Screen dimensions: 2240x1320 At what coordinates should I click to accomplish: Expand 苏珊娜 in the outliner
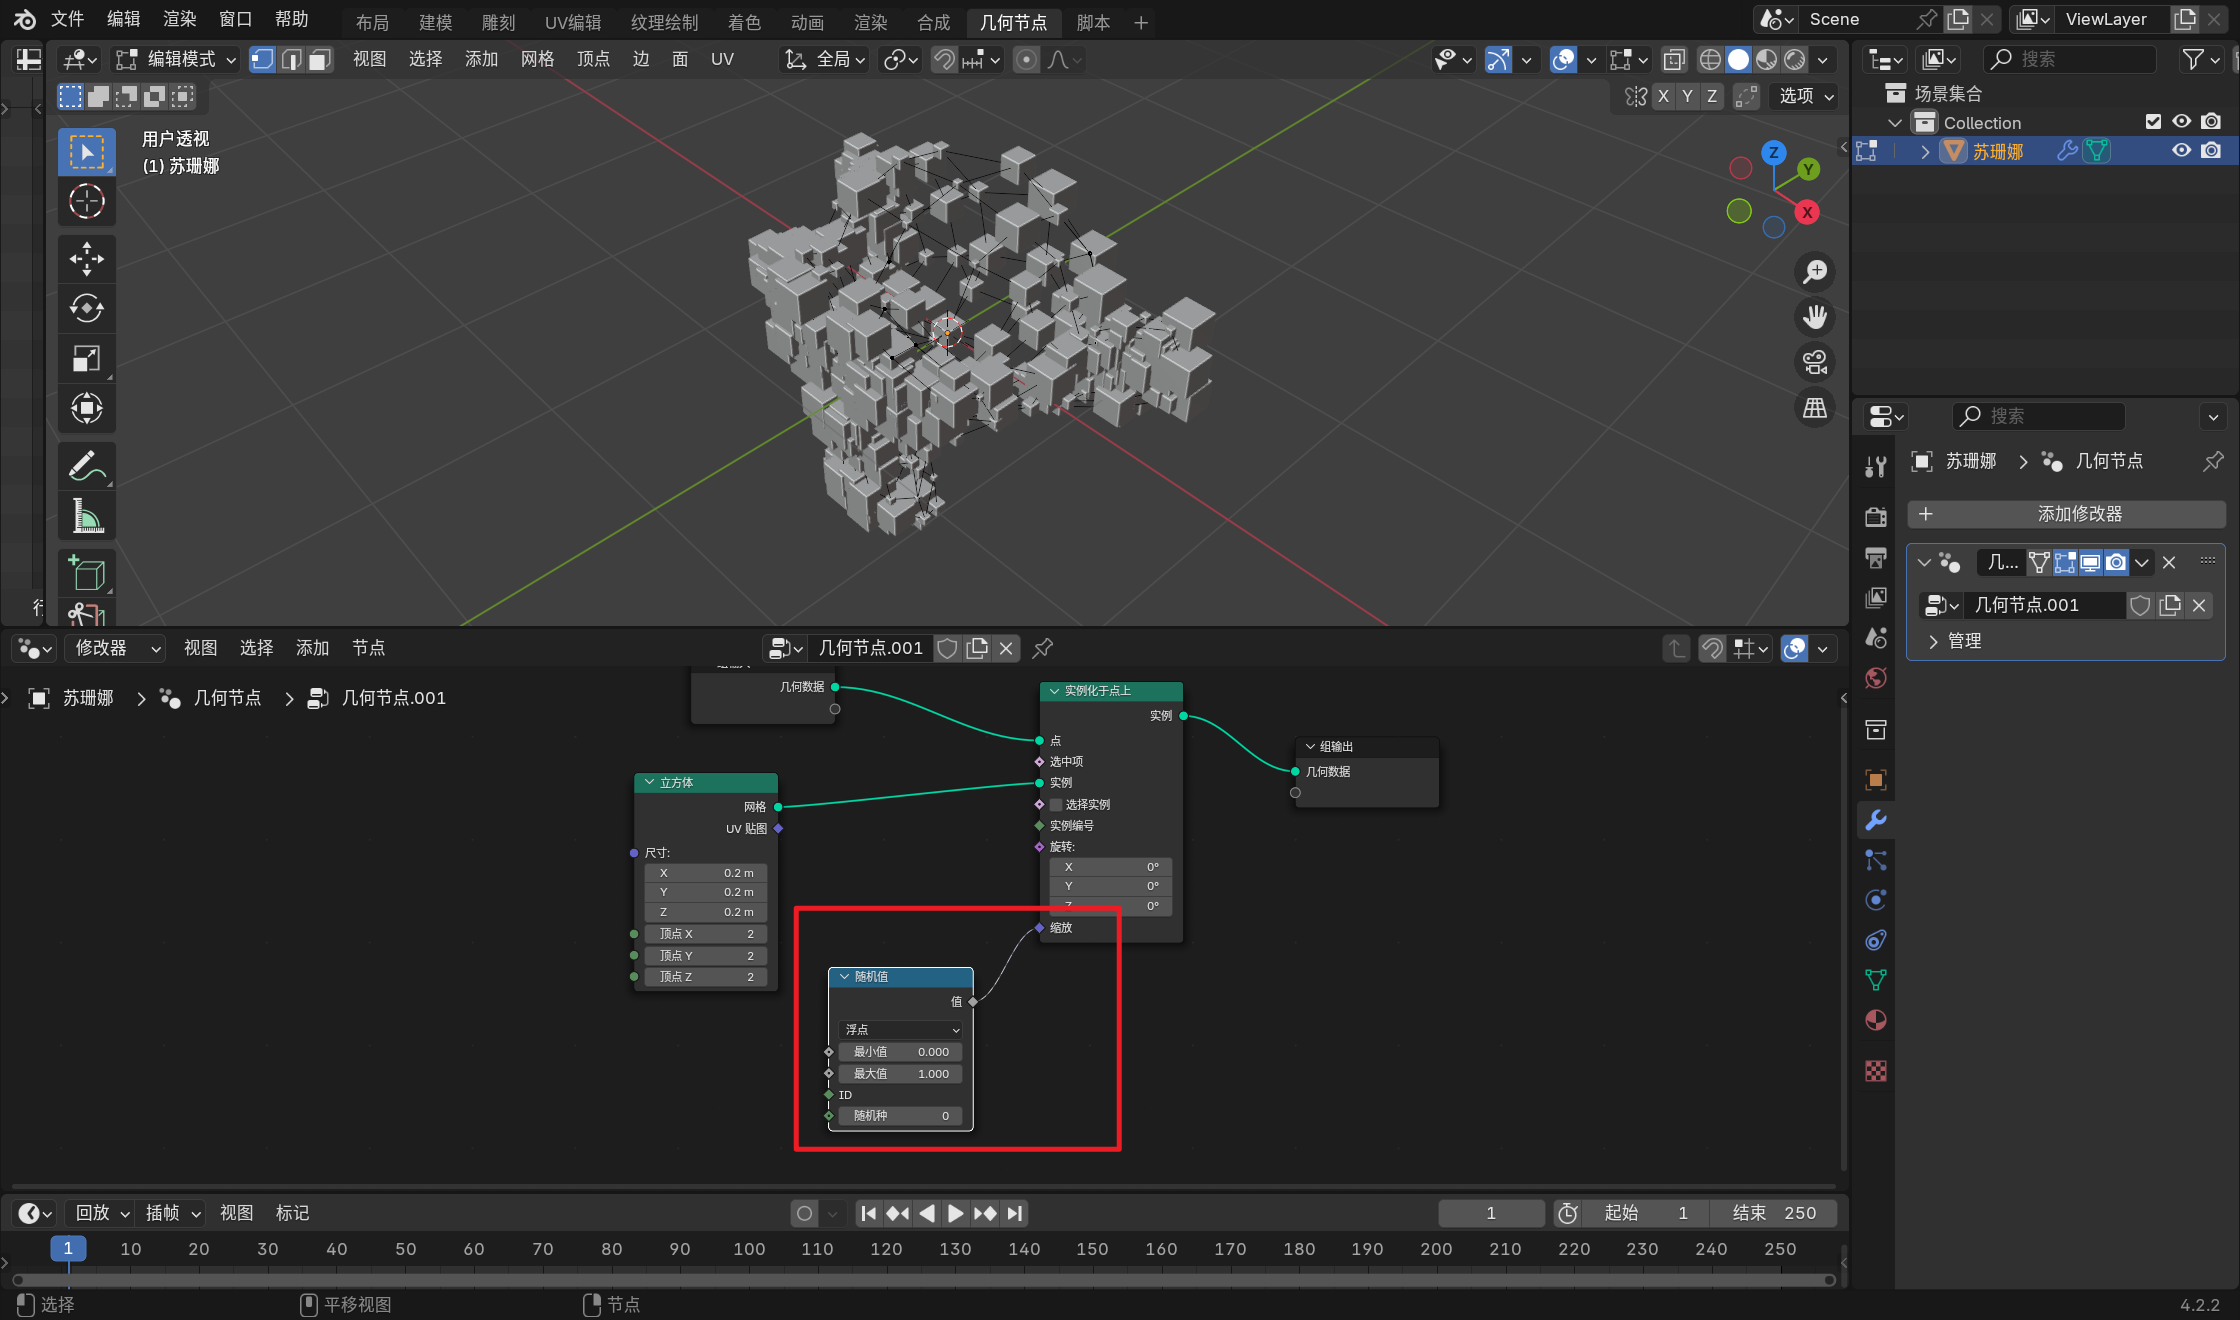point(1925,151)
